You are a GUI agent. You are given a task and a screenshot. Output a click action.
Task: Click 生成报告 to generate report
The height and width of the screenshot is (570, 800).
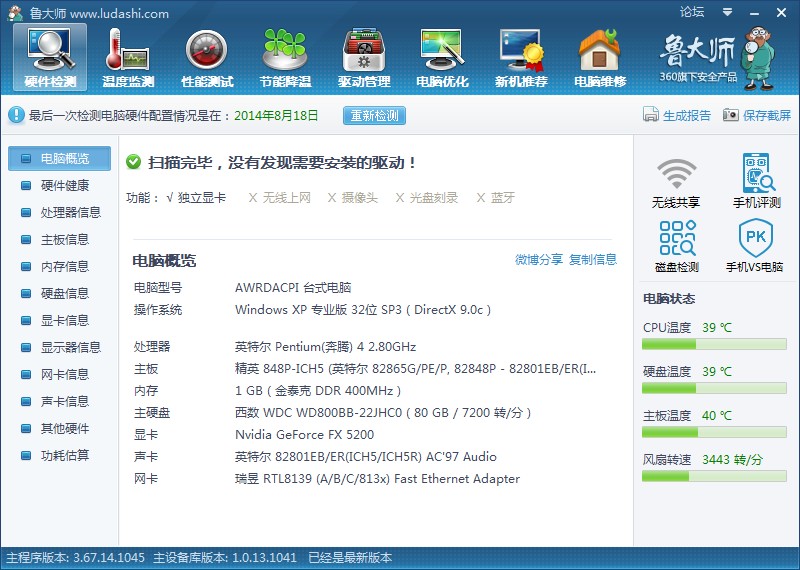pos(687,115)
